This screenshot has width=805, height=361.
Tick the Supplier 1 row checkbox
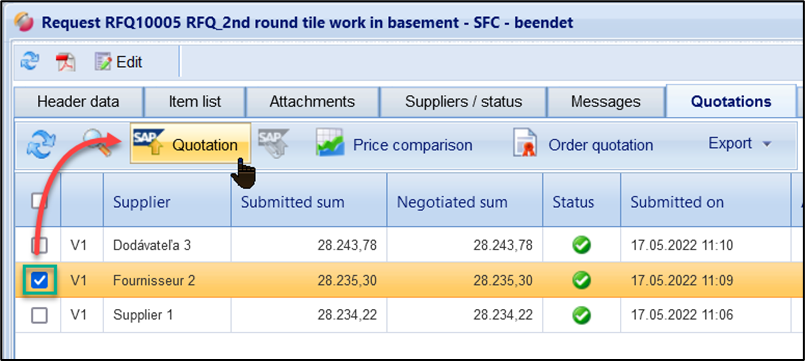click(39, 315)
